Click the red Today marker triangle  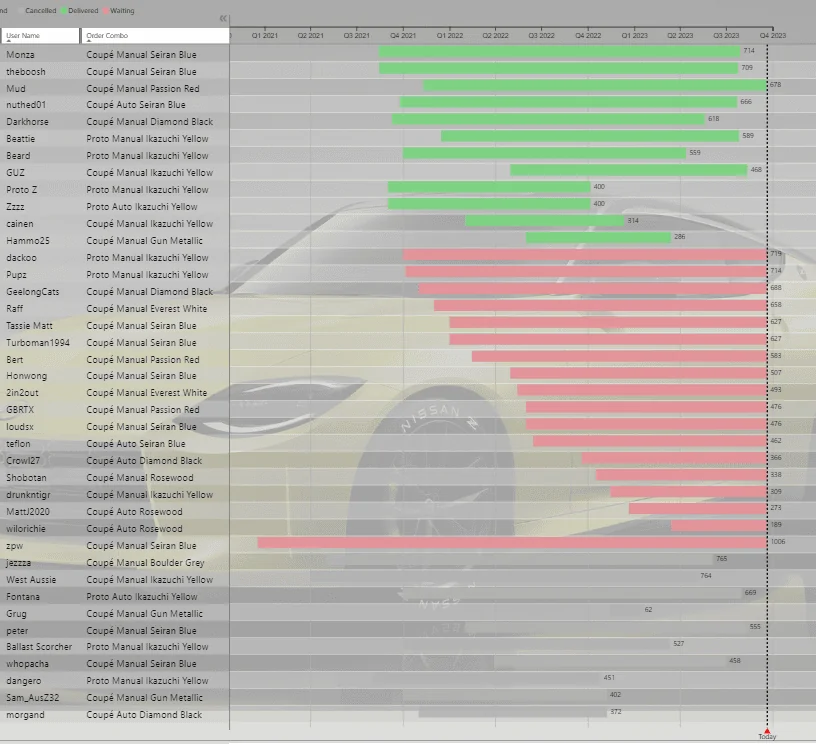click(767, 730)
